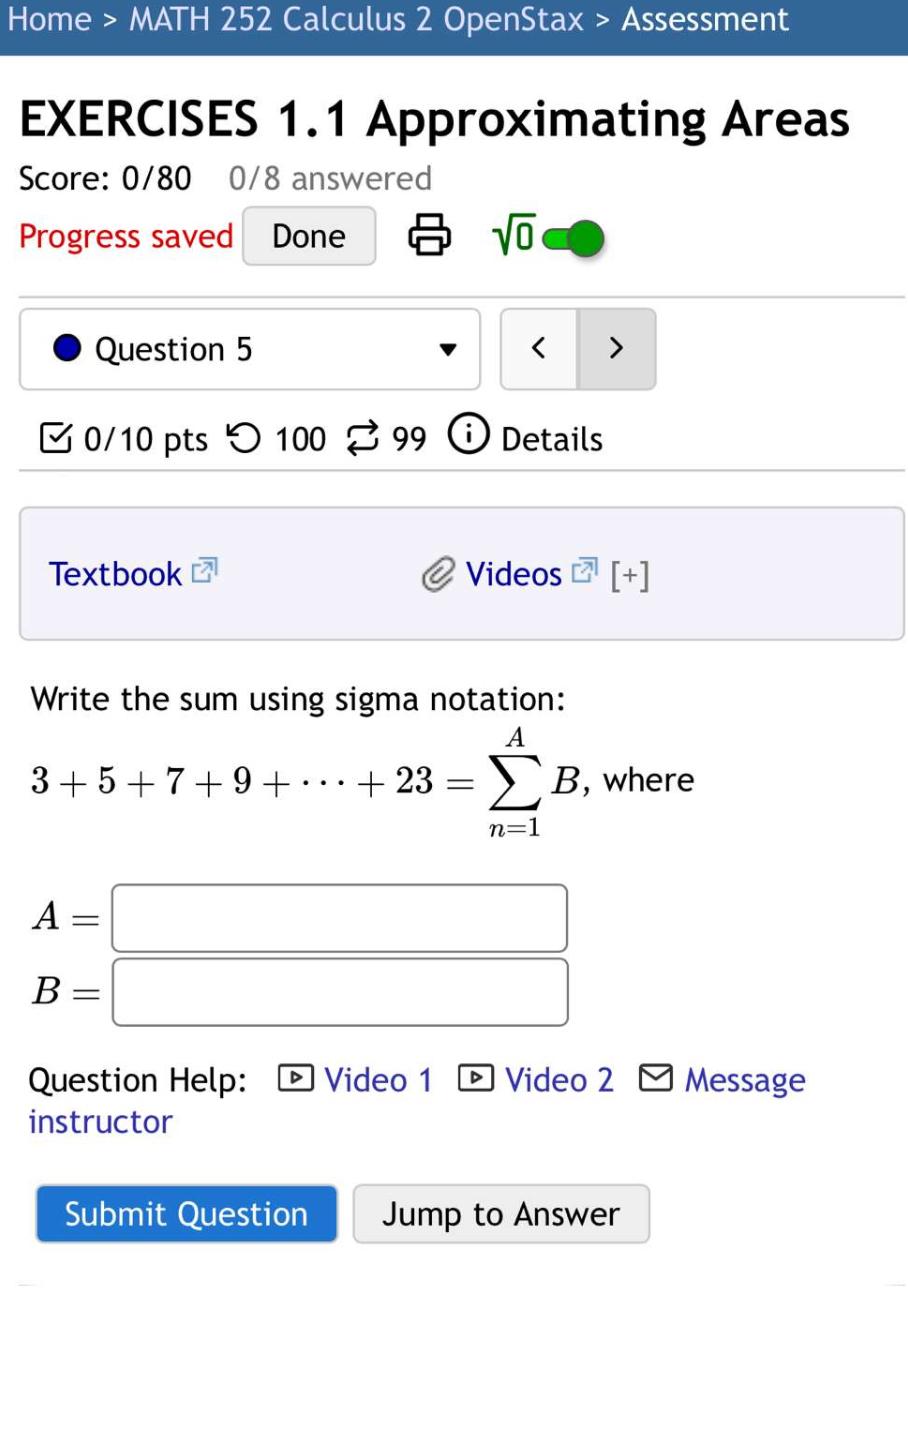
Task: Click the check-square icon beside 0/10 pts
Action: tap(57, 435)
